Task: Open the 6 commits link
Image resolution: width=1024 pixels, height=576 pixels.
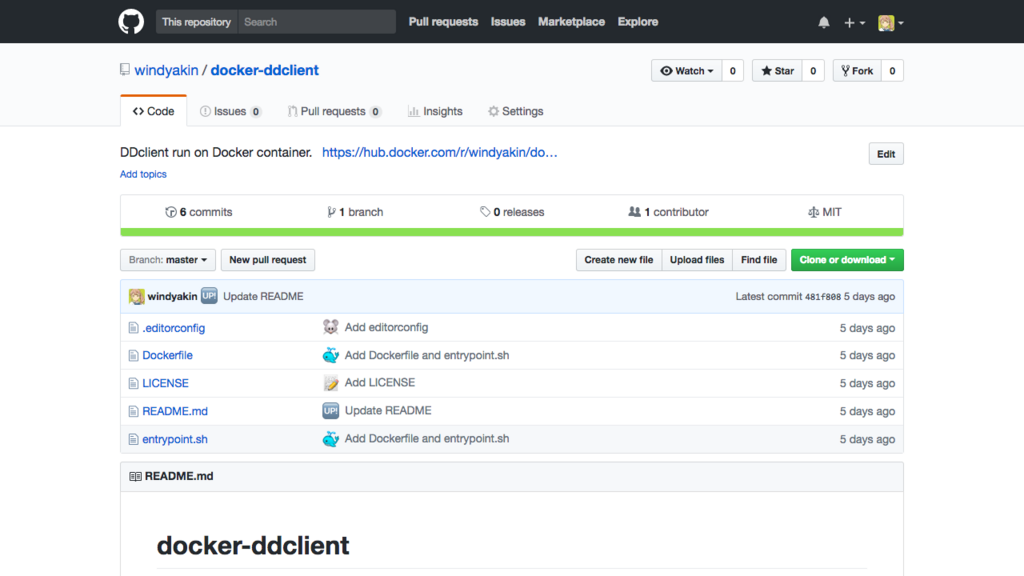Action: [x=199, y=212]
